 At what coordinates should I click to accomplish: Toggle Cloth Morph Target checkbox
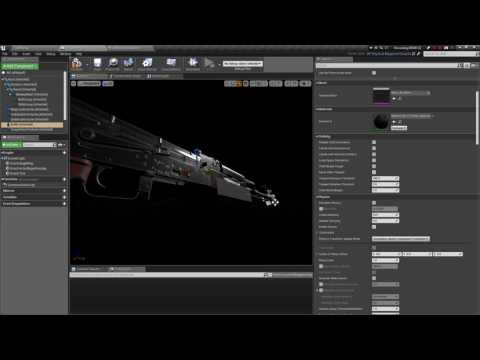(374, 166)
